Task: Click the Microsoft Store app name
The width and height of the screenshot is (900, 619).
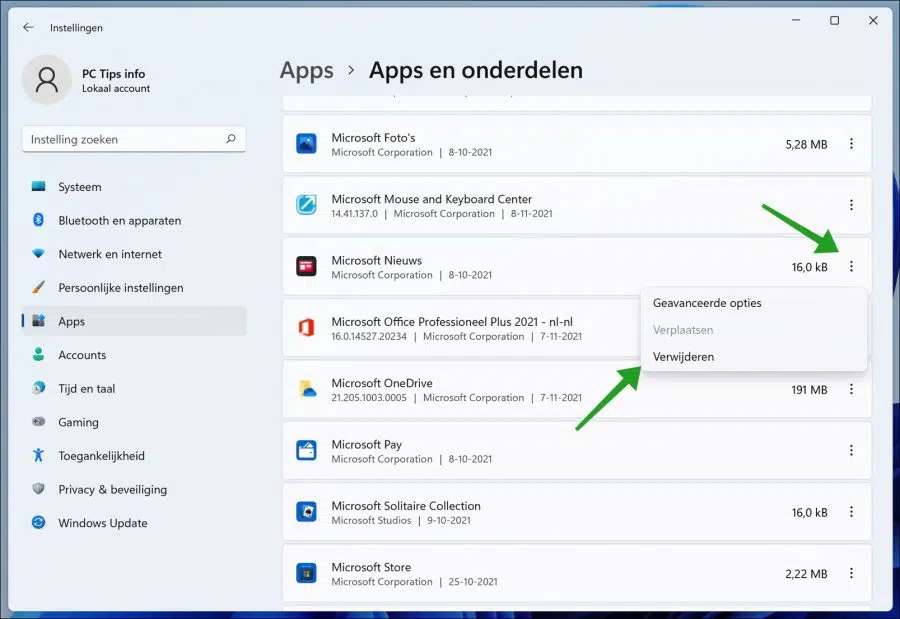Action: tap(371, 567)
